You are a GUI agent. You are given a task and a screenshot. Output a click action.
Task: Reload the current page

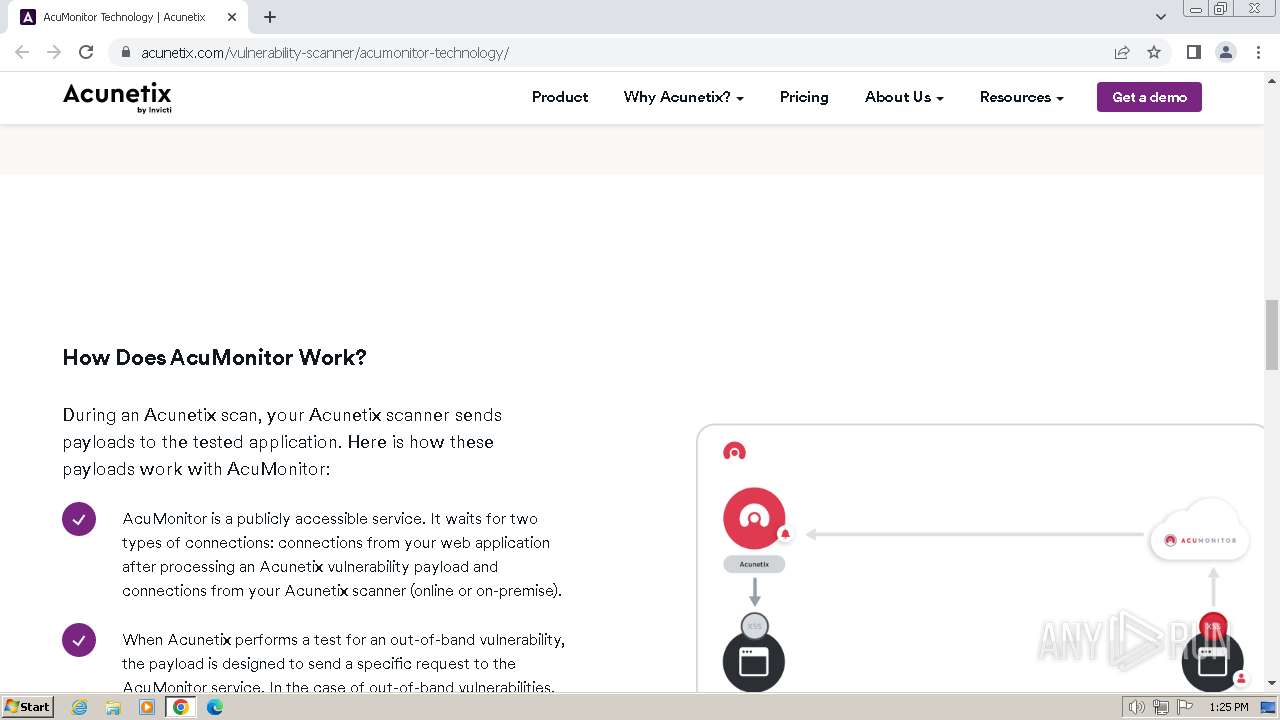[86, 52]
